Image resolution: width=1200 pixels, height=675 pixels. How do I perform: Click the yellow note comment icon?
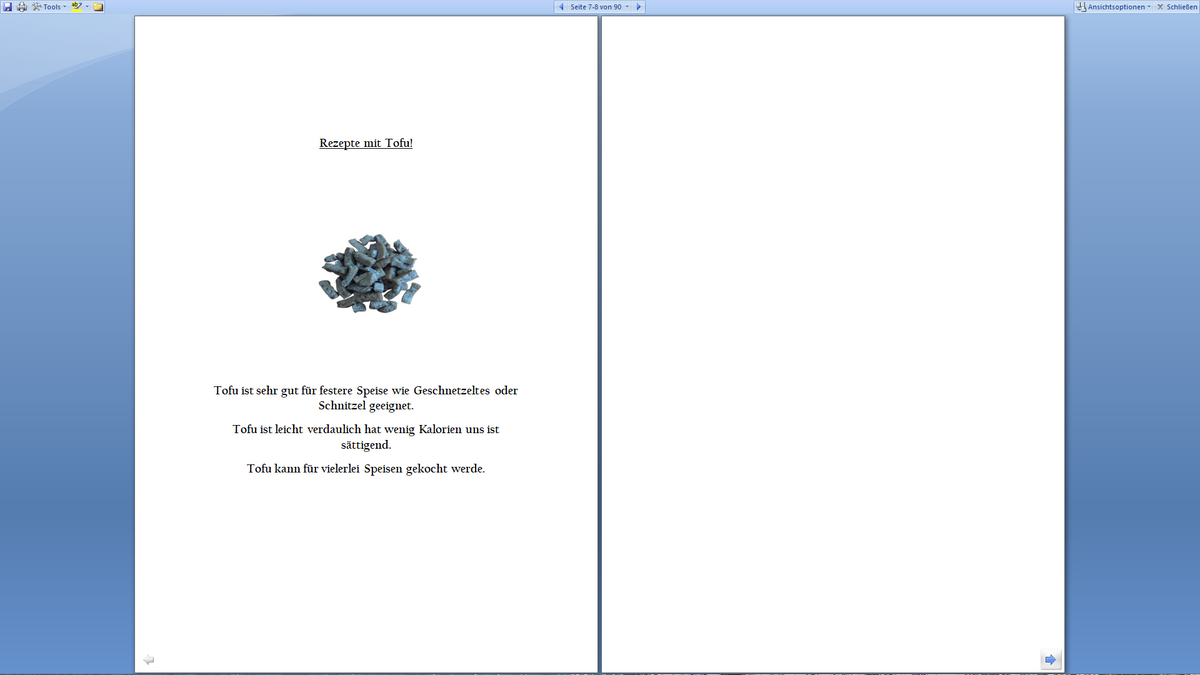[x=99, y=7]
